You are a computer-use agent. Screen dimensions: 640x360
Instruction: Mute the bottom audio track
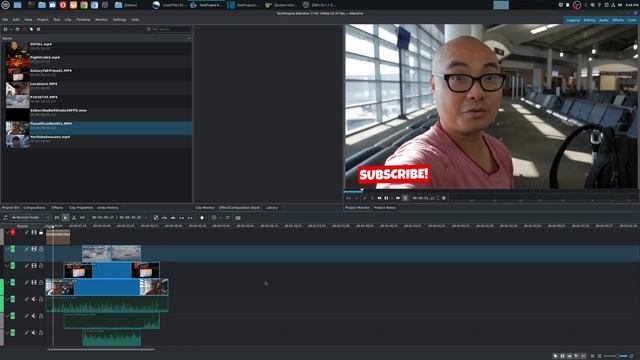34,333
